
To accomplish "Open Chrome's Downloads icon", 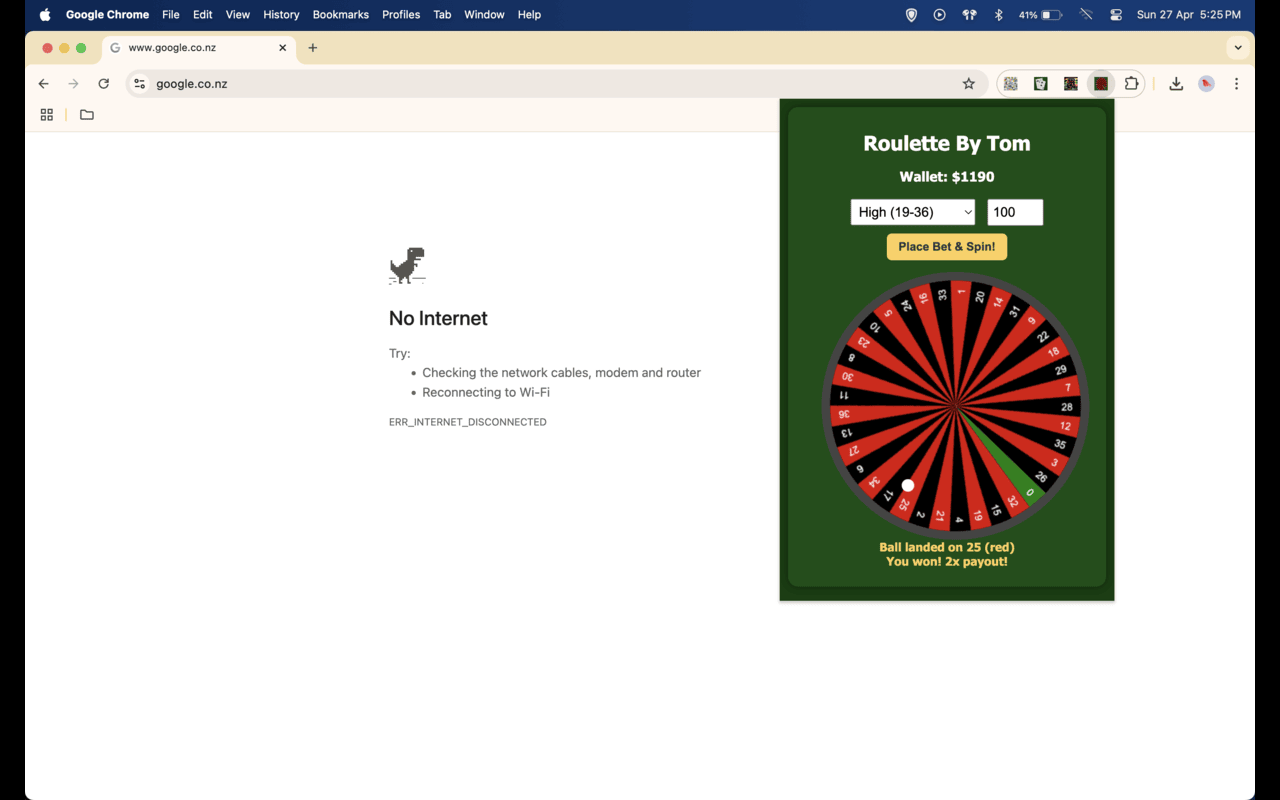I will click(1176, 83).
